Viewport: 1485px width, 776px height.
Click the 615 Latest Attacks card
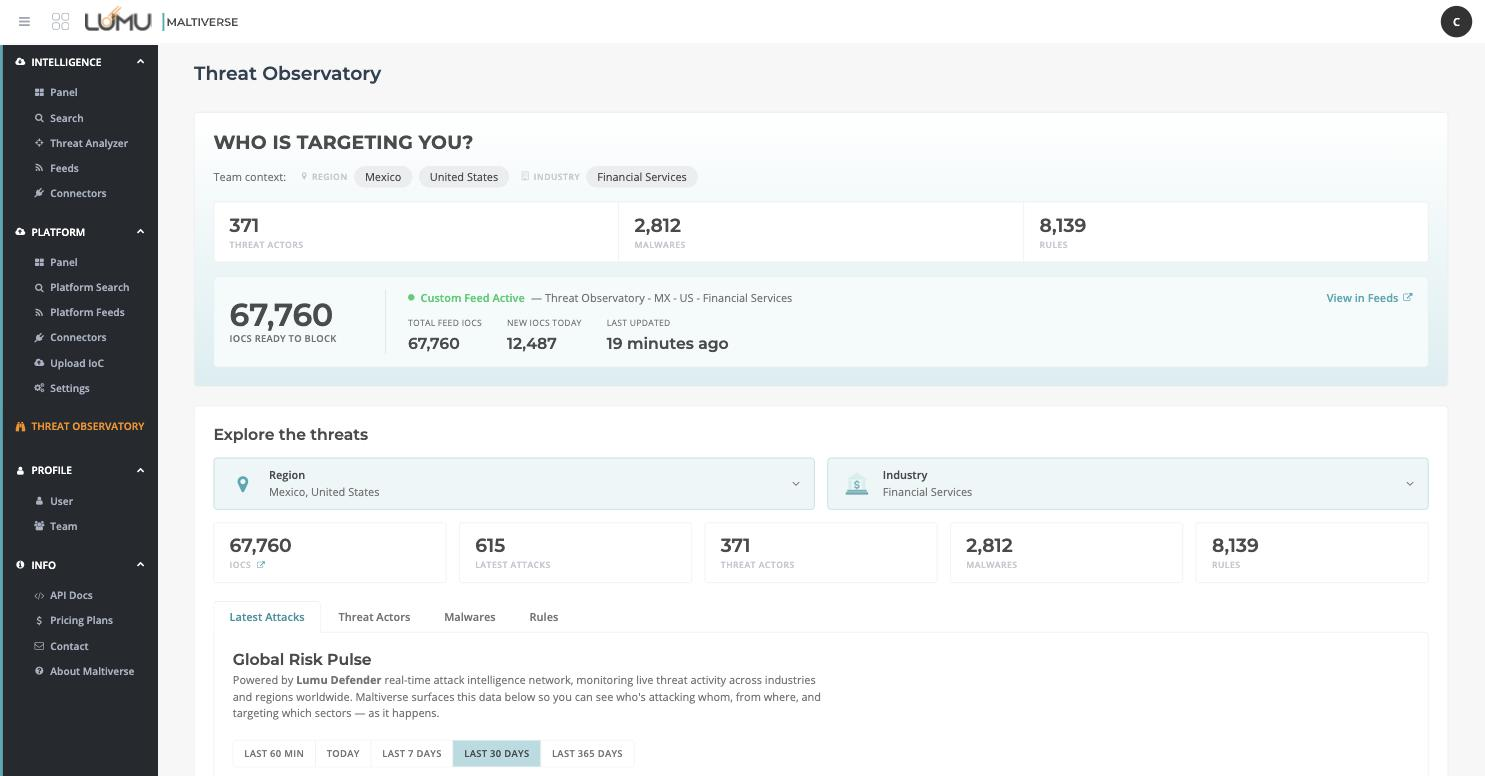[575, 552]
